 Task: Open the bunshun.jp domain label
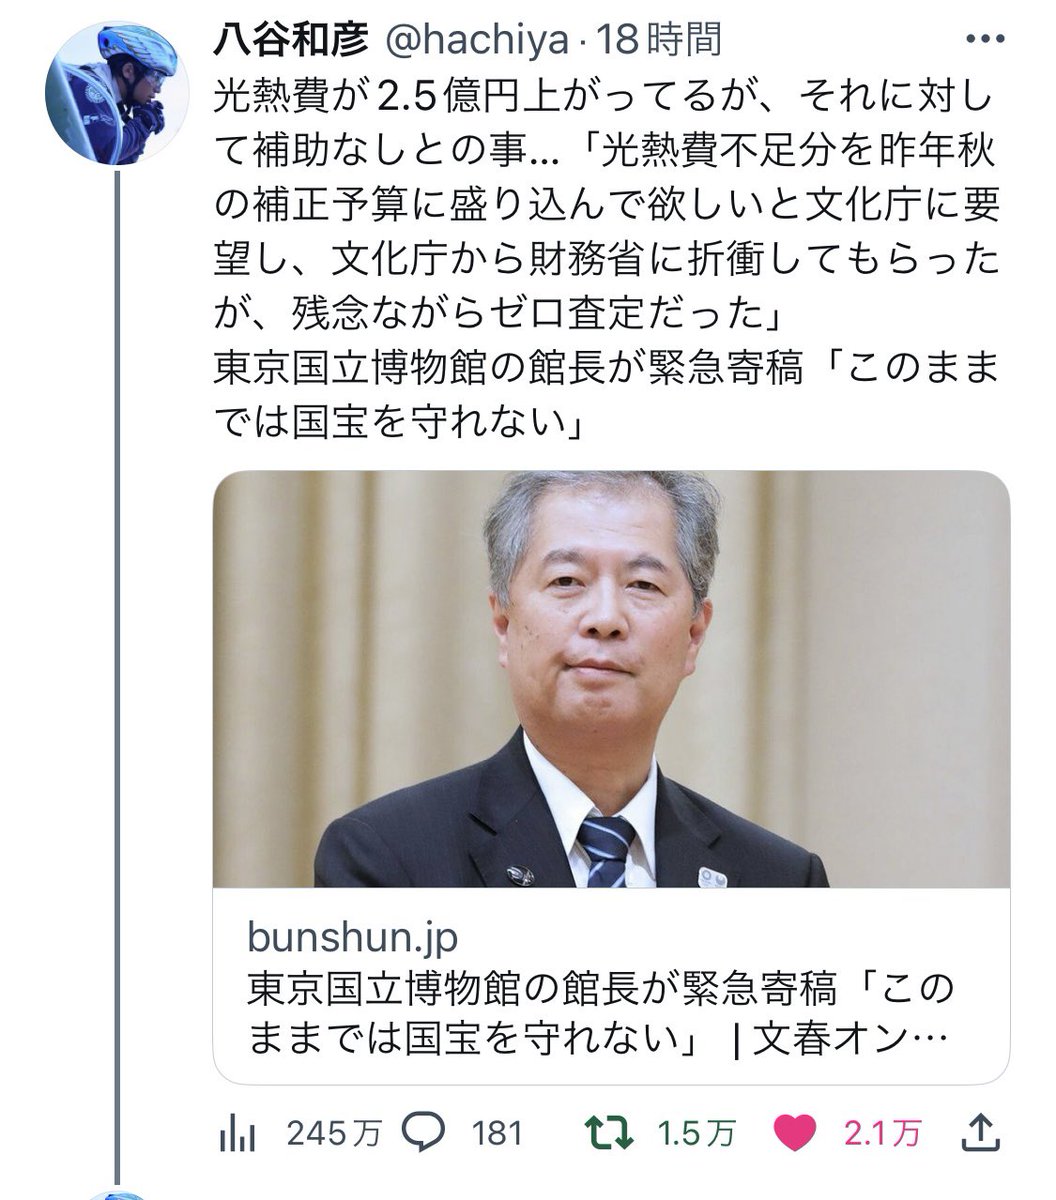click(351, 939)
